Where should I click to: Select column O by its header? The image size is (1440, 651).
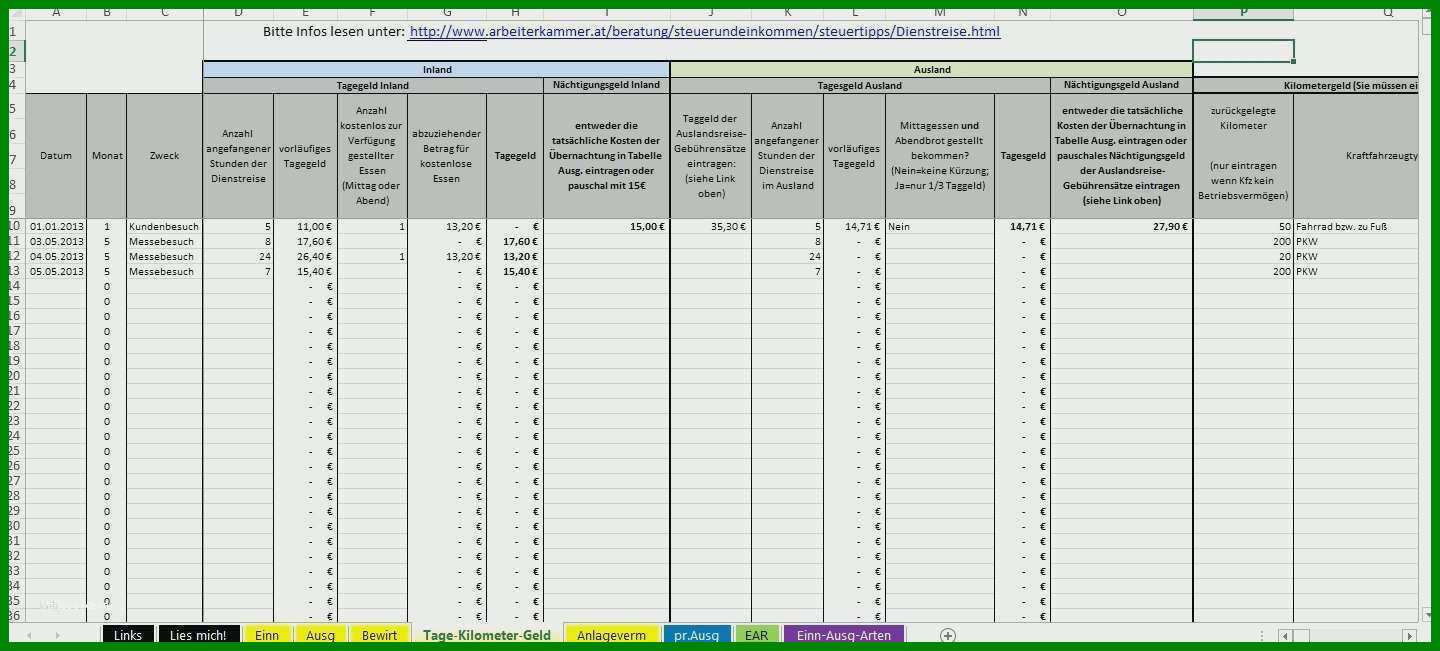click(1122, 13)
